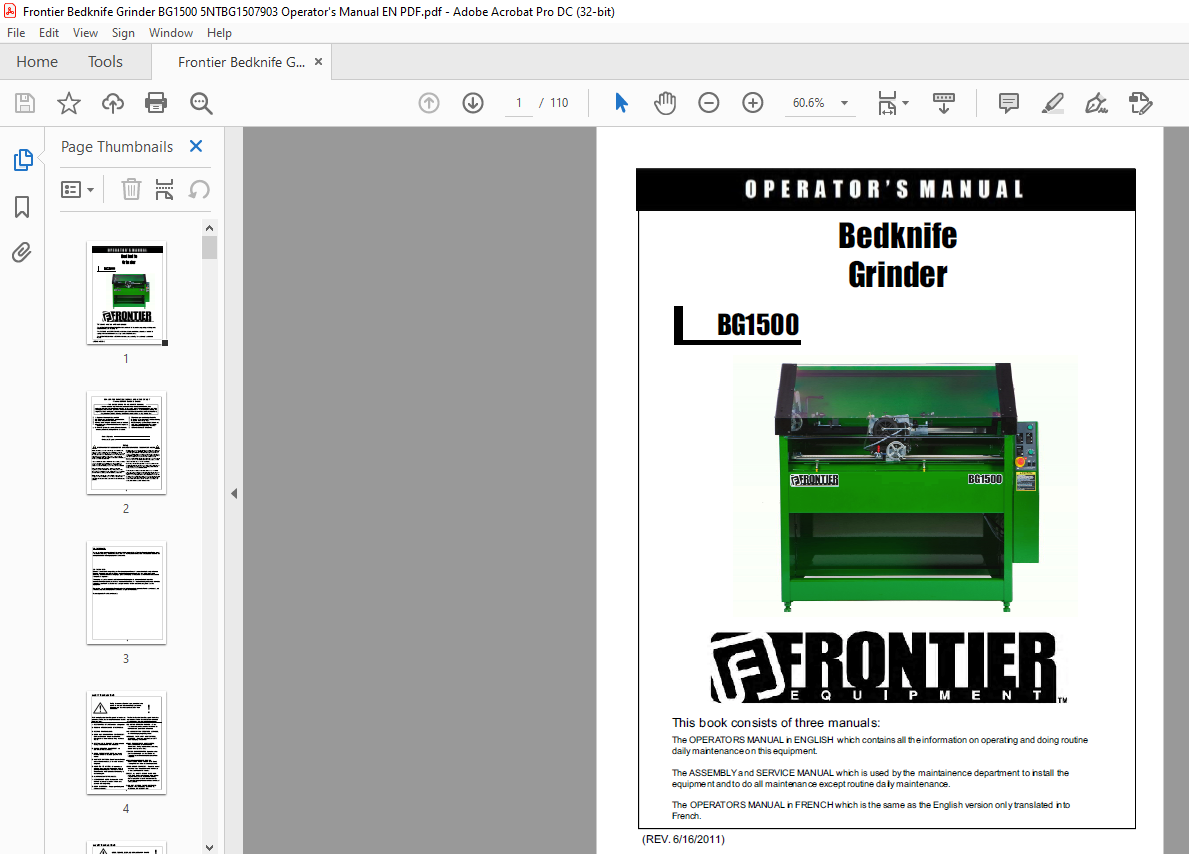Activate the selection arrow tool
1189x854 pixels.
(621, 102)
